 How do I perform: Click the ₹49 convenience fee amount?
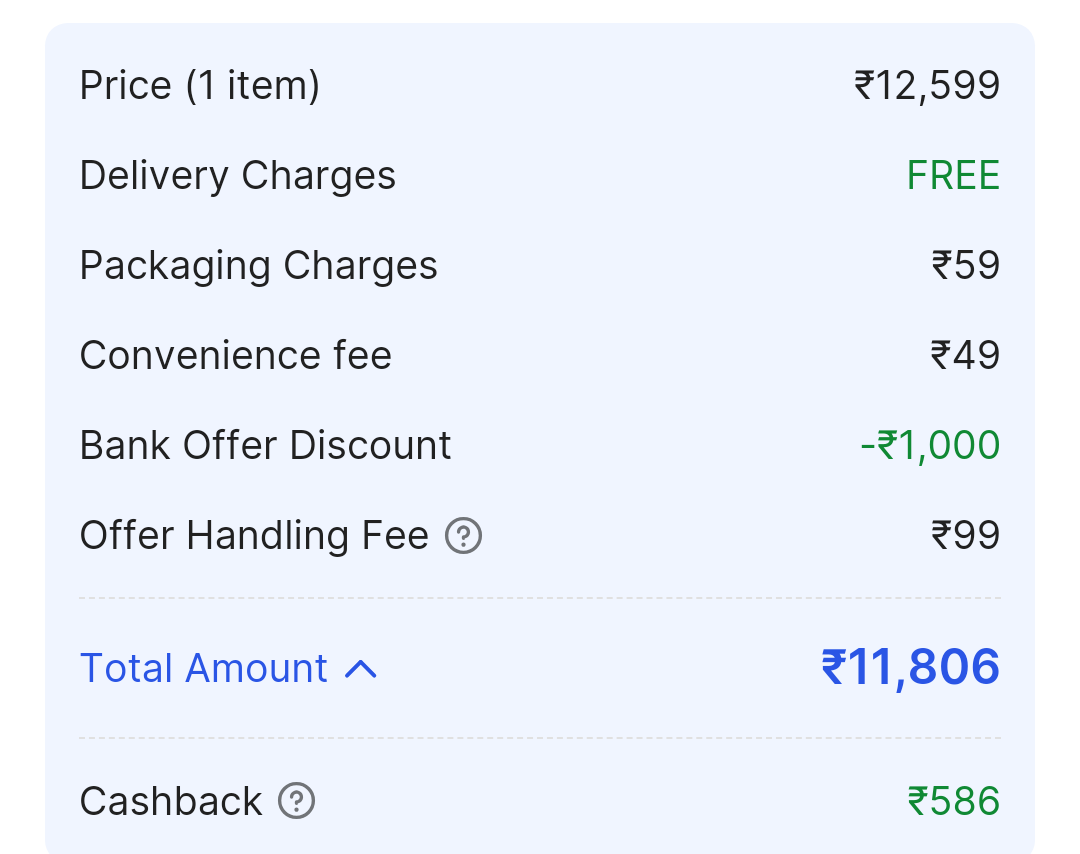click(x=965, y=356)
